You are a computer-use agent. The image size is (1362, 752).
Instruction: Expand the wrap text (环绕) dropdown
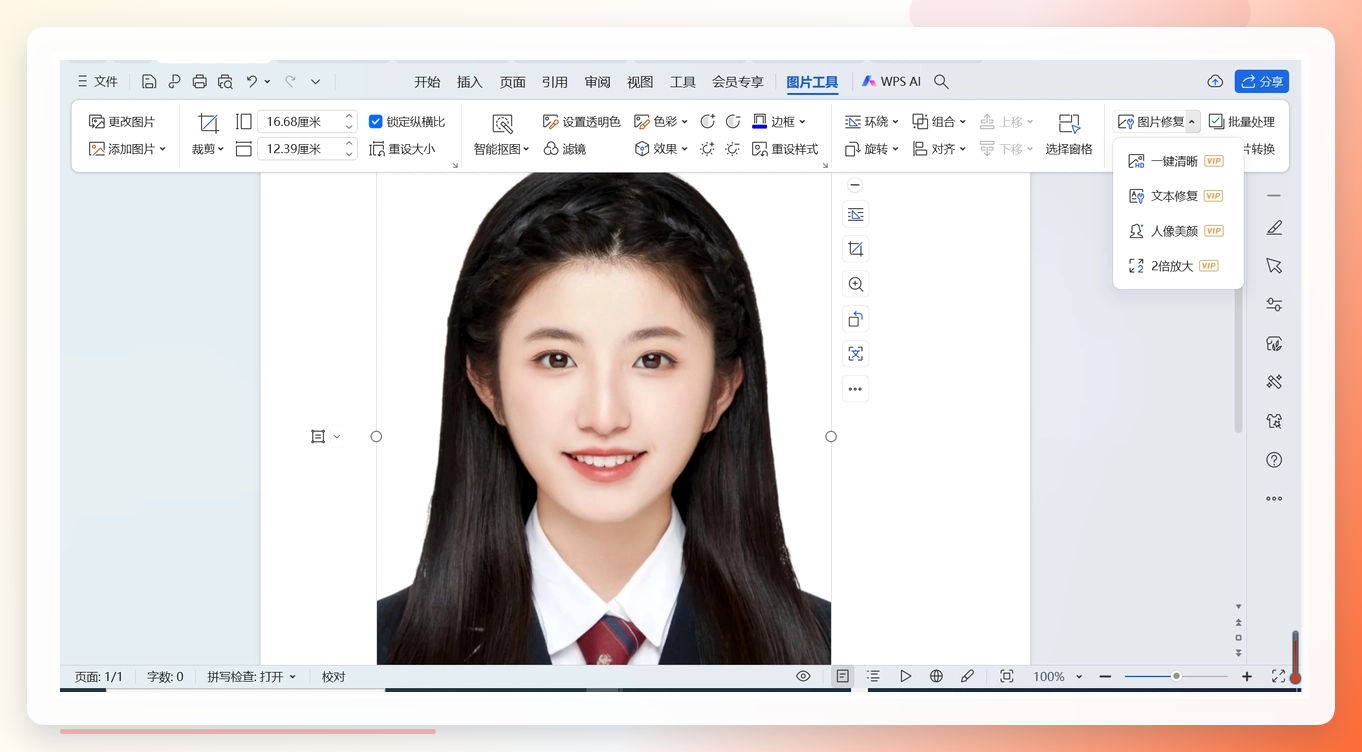point(872,122)
